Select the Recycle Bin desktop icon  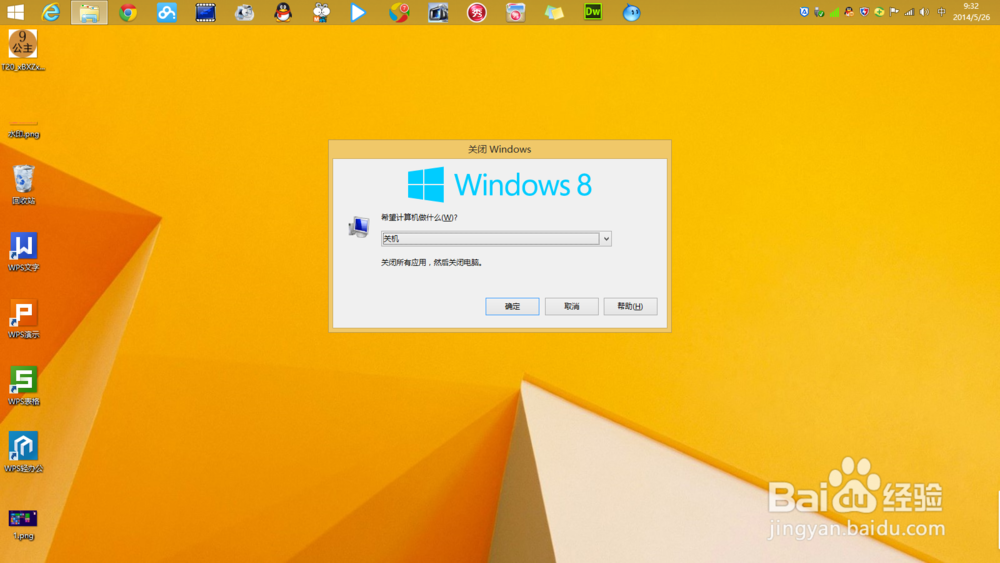(x=24, y=185)
